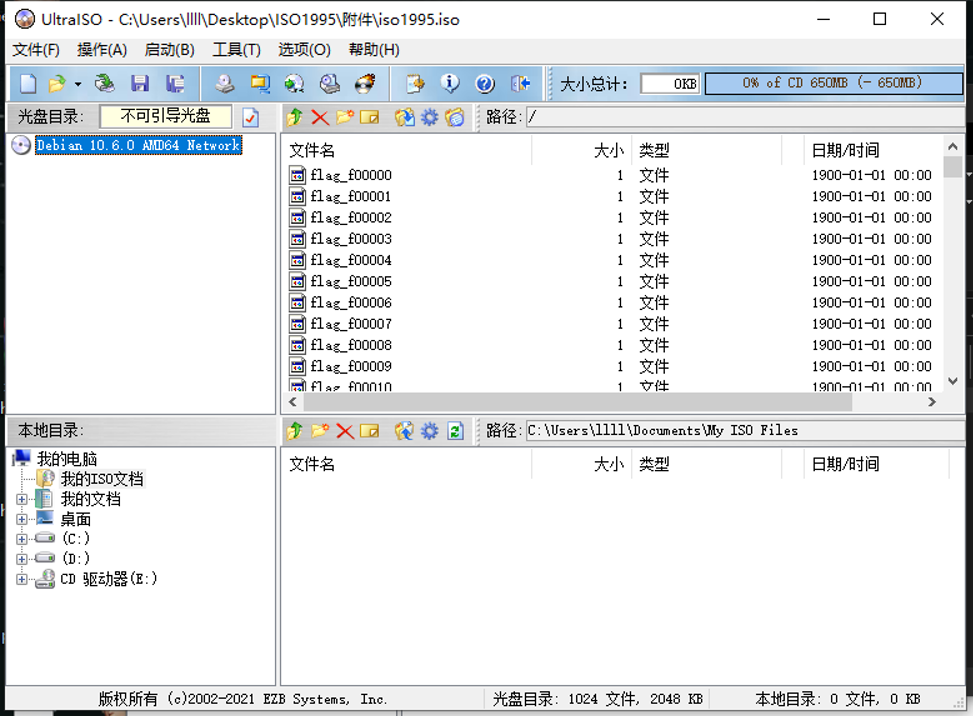Click gear icon in local pane toolbar
The width and height of the screenshot is (973, 716).
coord(429,431)
